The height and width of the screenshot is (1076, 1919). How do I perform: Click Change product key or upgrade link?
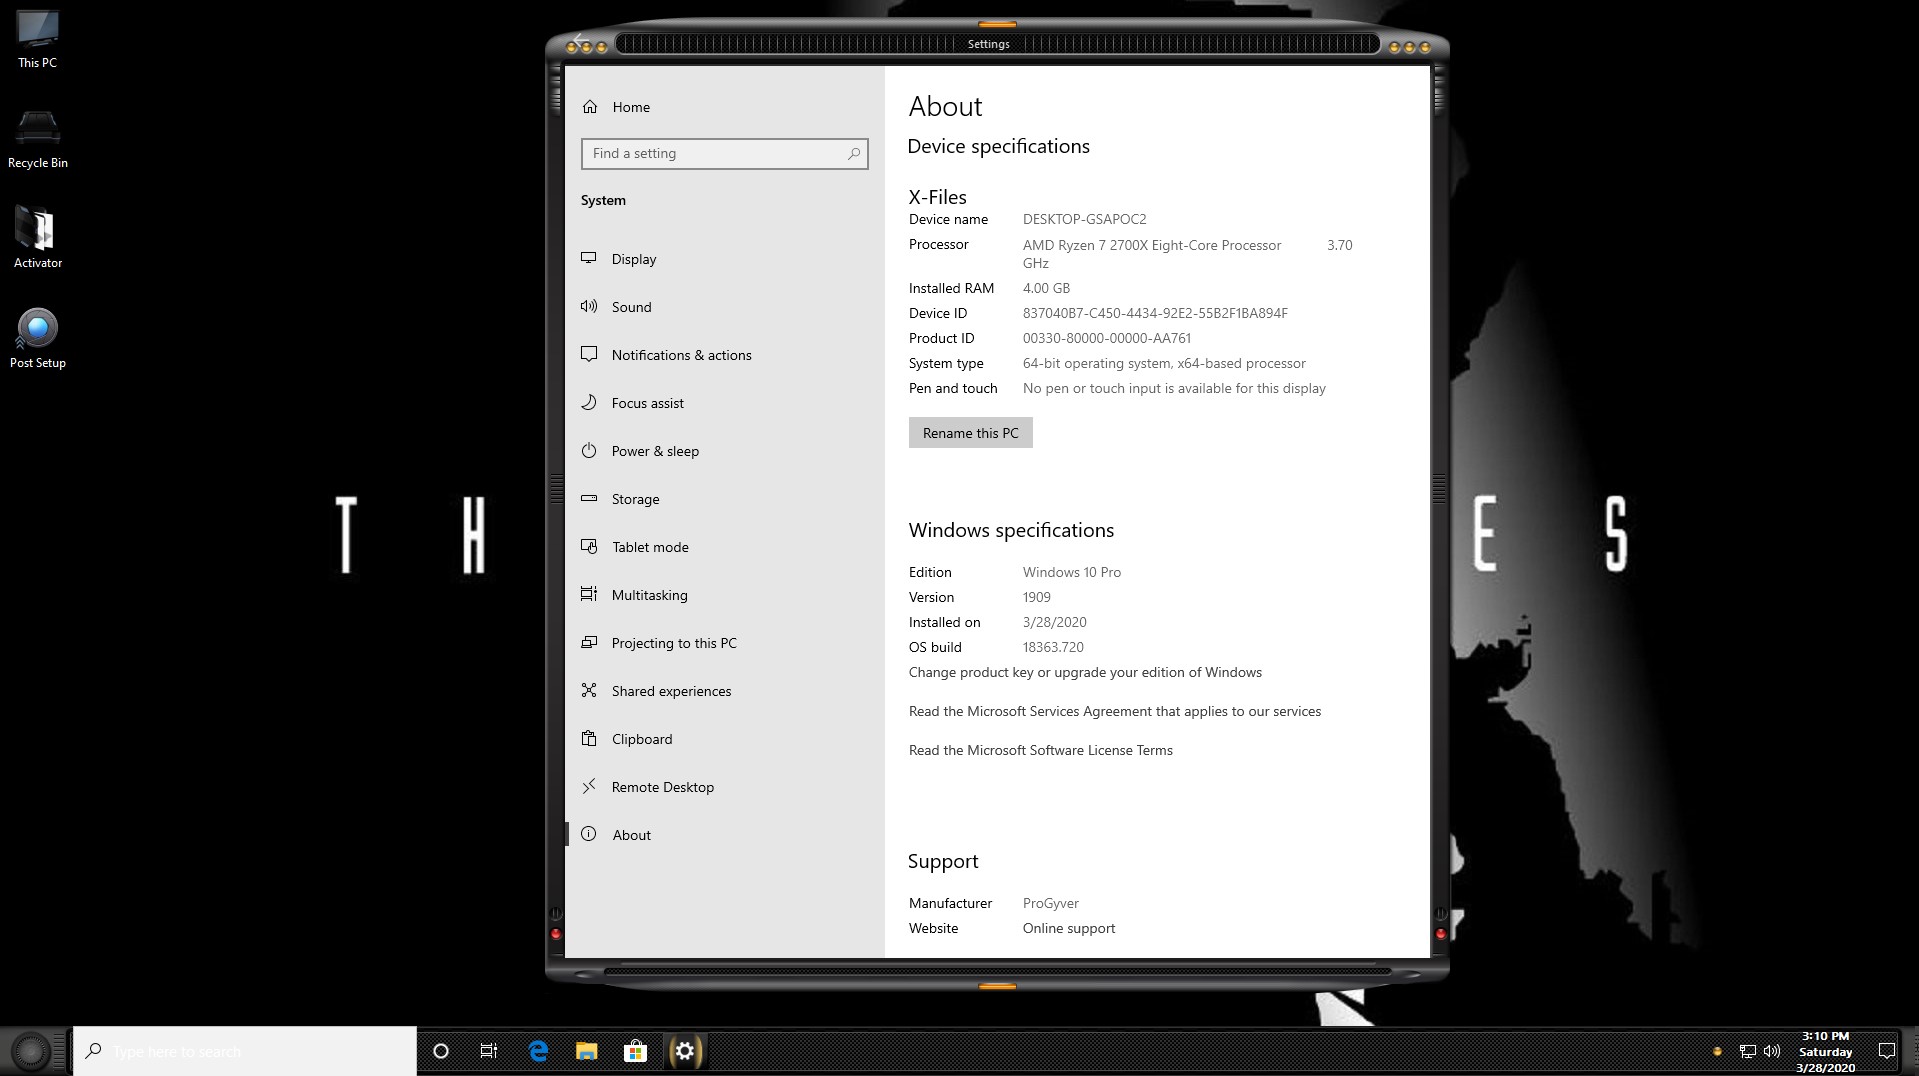(1085, 672)
